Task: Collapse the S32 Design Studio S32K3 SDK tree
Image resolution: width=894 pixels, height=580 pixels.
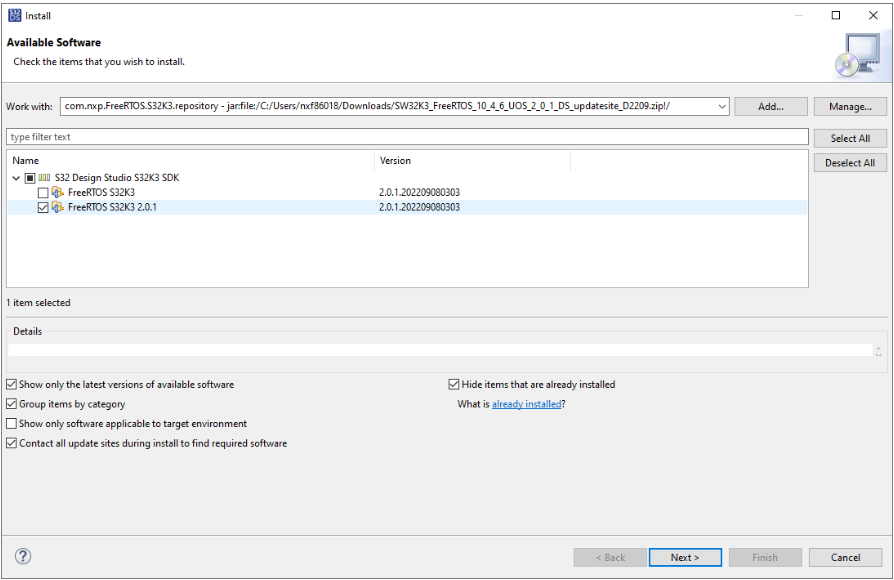Action: 17,178
